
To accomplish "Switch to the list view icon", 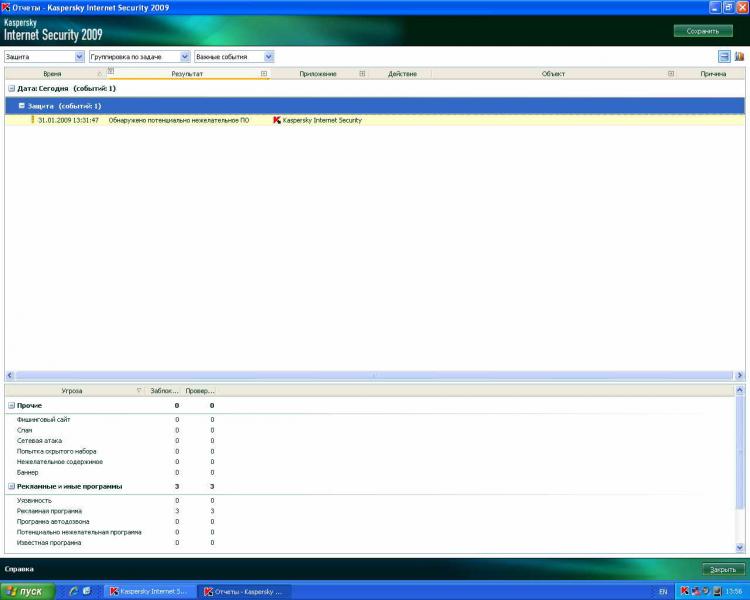I will click(x=724, y=56).
